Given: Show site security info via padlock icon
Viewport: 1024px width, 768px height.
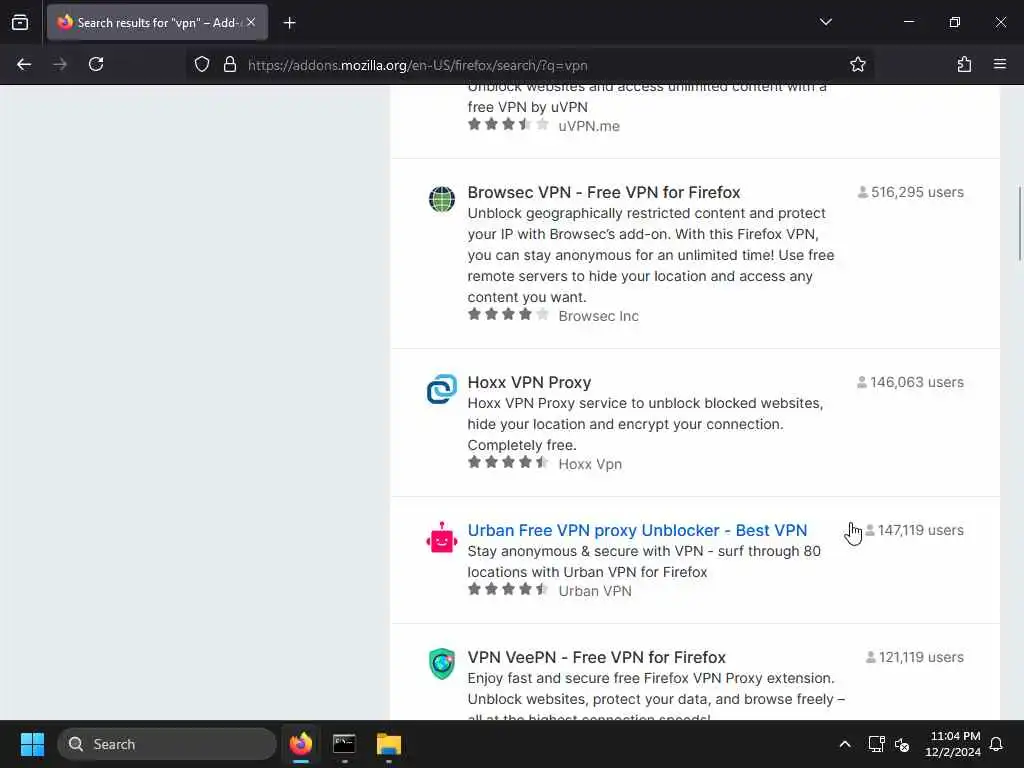Looking at the screenshot, I should [x=229, y=64].
